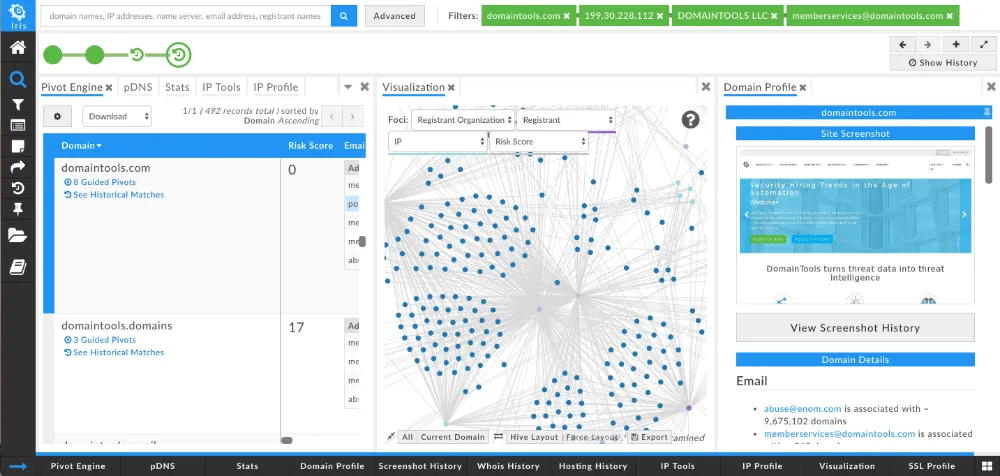This screenshot has height=476, width=1000.
Task: Open the caret menu after IP Profile tab
Action: pos(348,87)
